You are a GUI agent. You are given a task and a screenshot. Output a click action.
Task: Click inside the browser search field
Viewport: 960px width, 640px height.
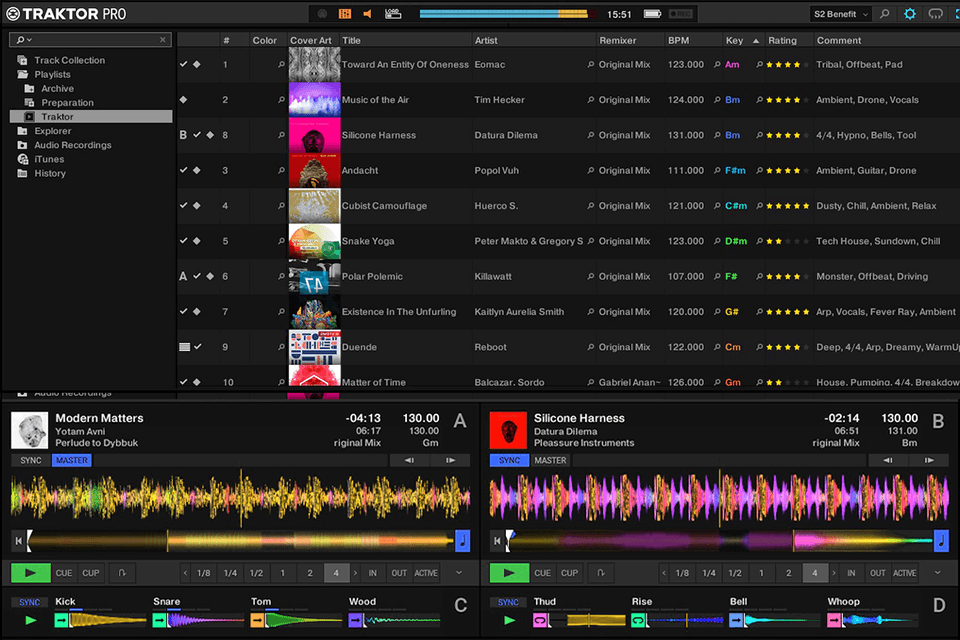(92, 40)
